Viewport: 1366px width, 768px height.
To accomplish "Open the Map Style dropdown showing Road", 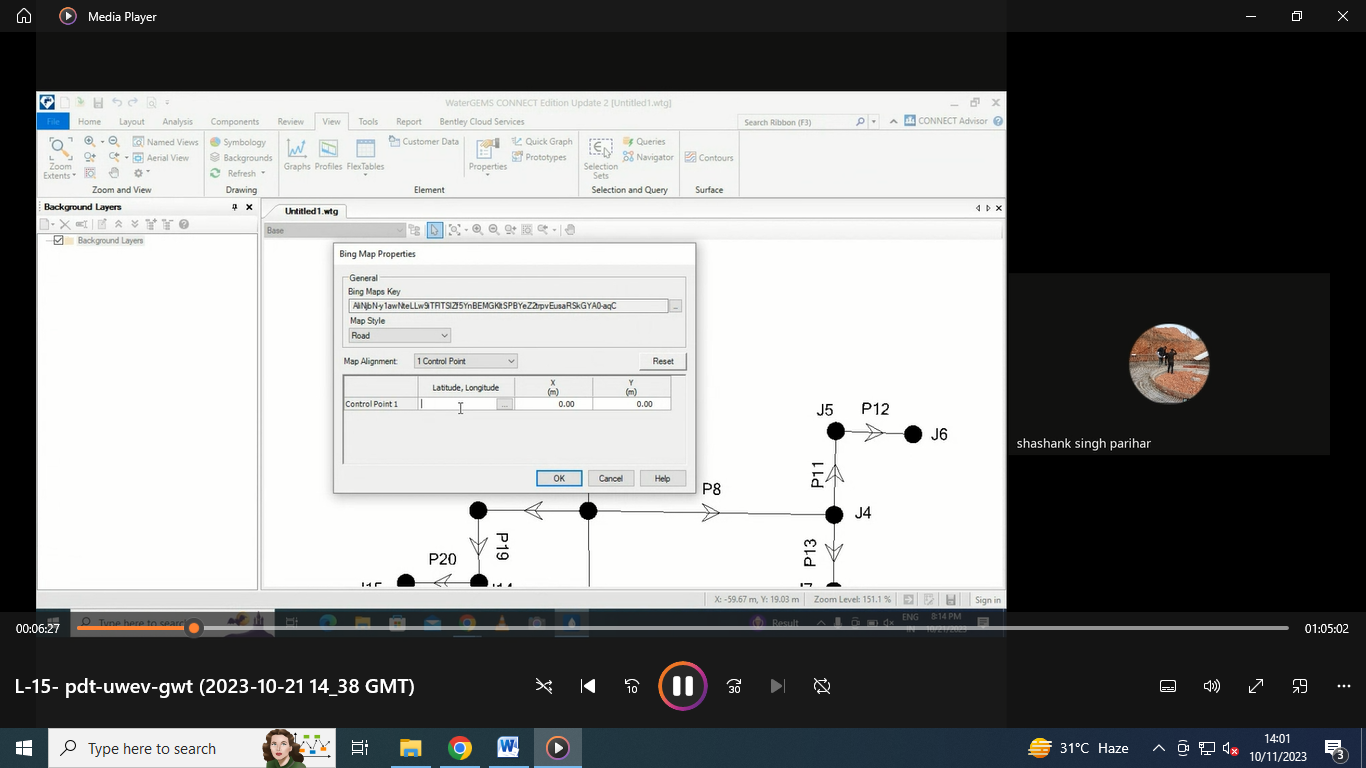I will (400, 336).
